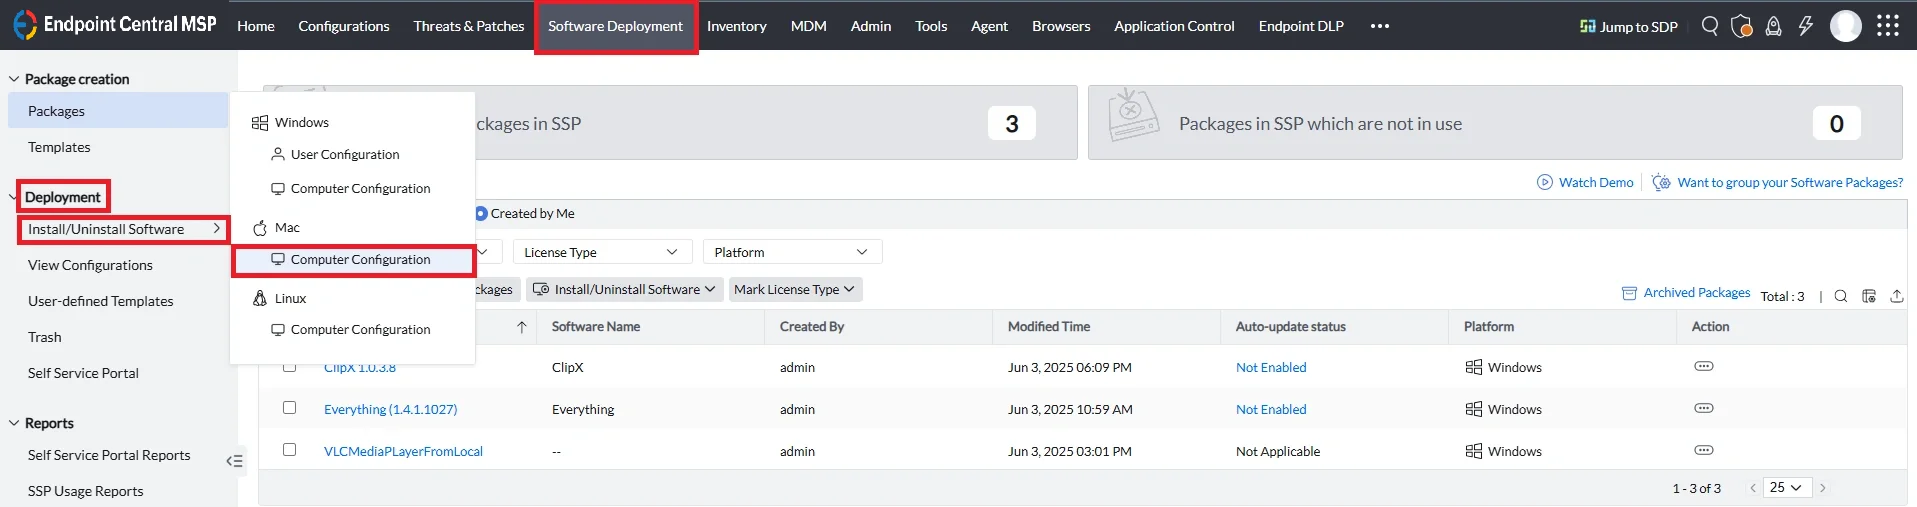This screenshot has width=1917, height=507.
Task: Click the Windows platform icon in flyout
Action: (x=260, y=122)
